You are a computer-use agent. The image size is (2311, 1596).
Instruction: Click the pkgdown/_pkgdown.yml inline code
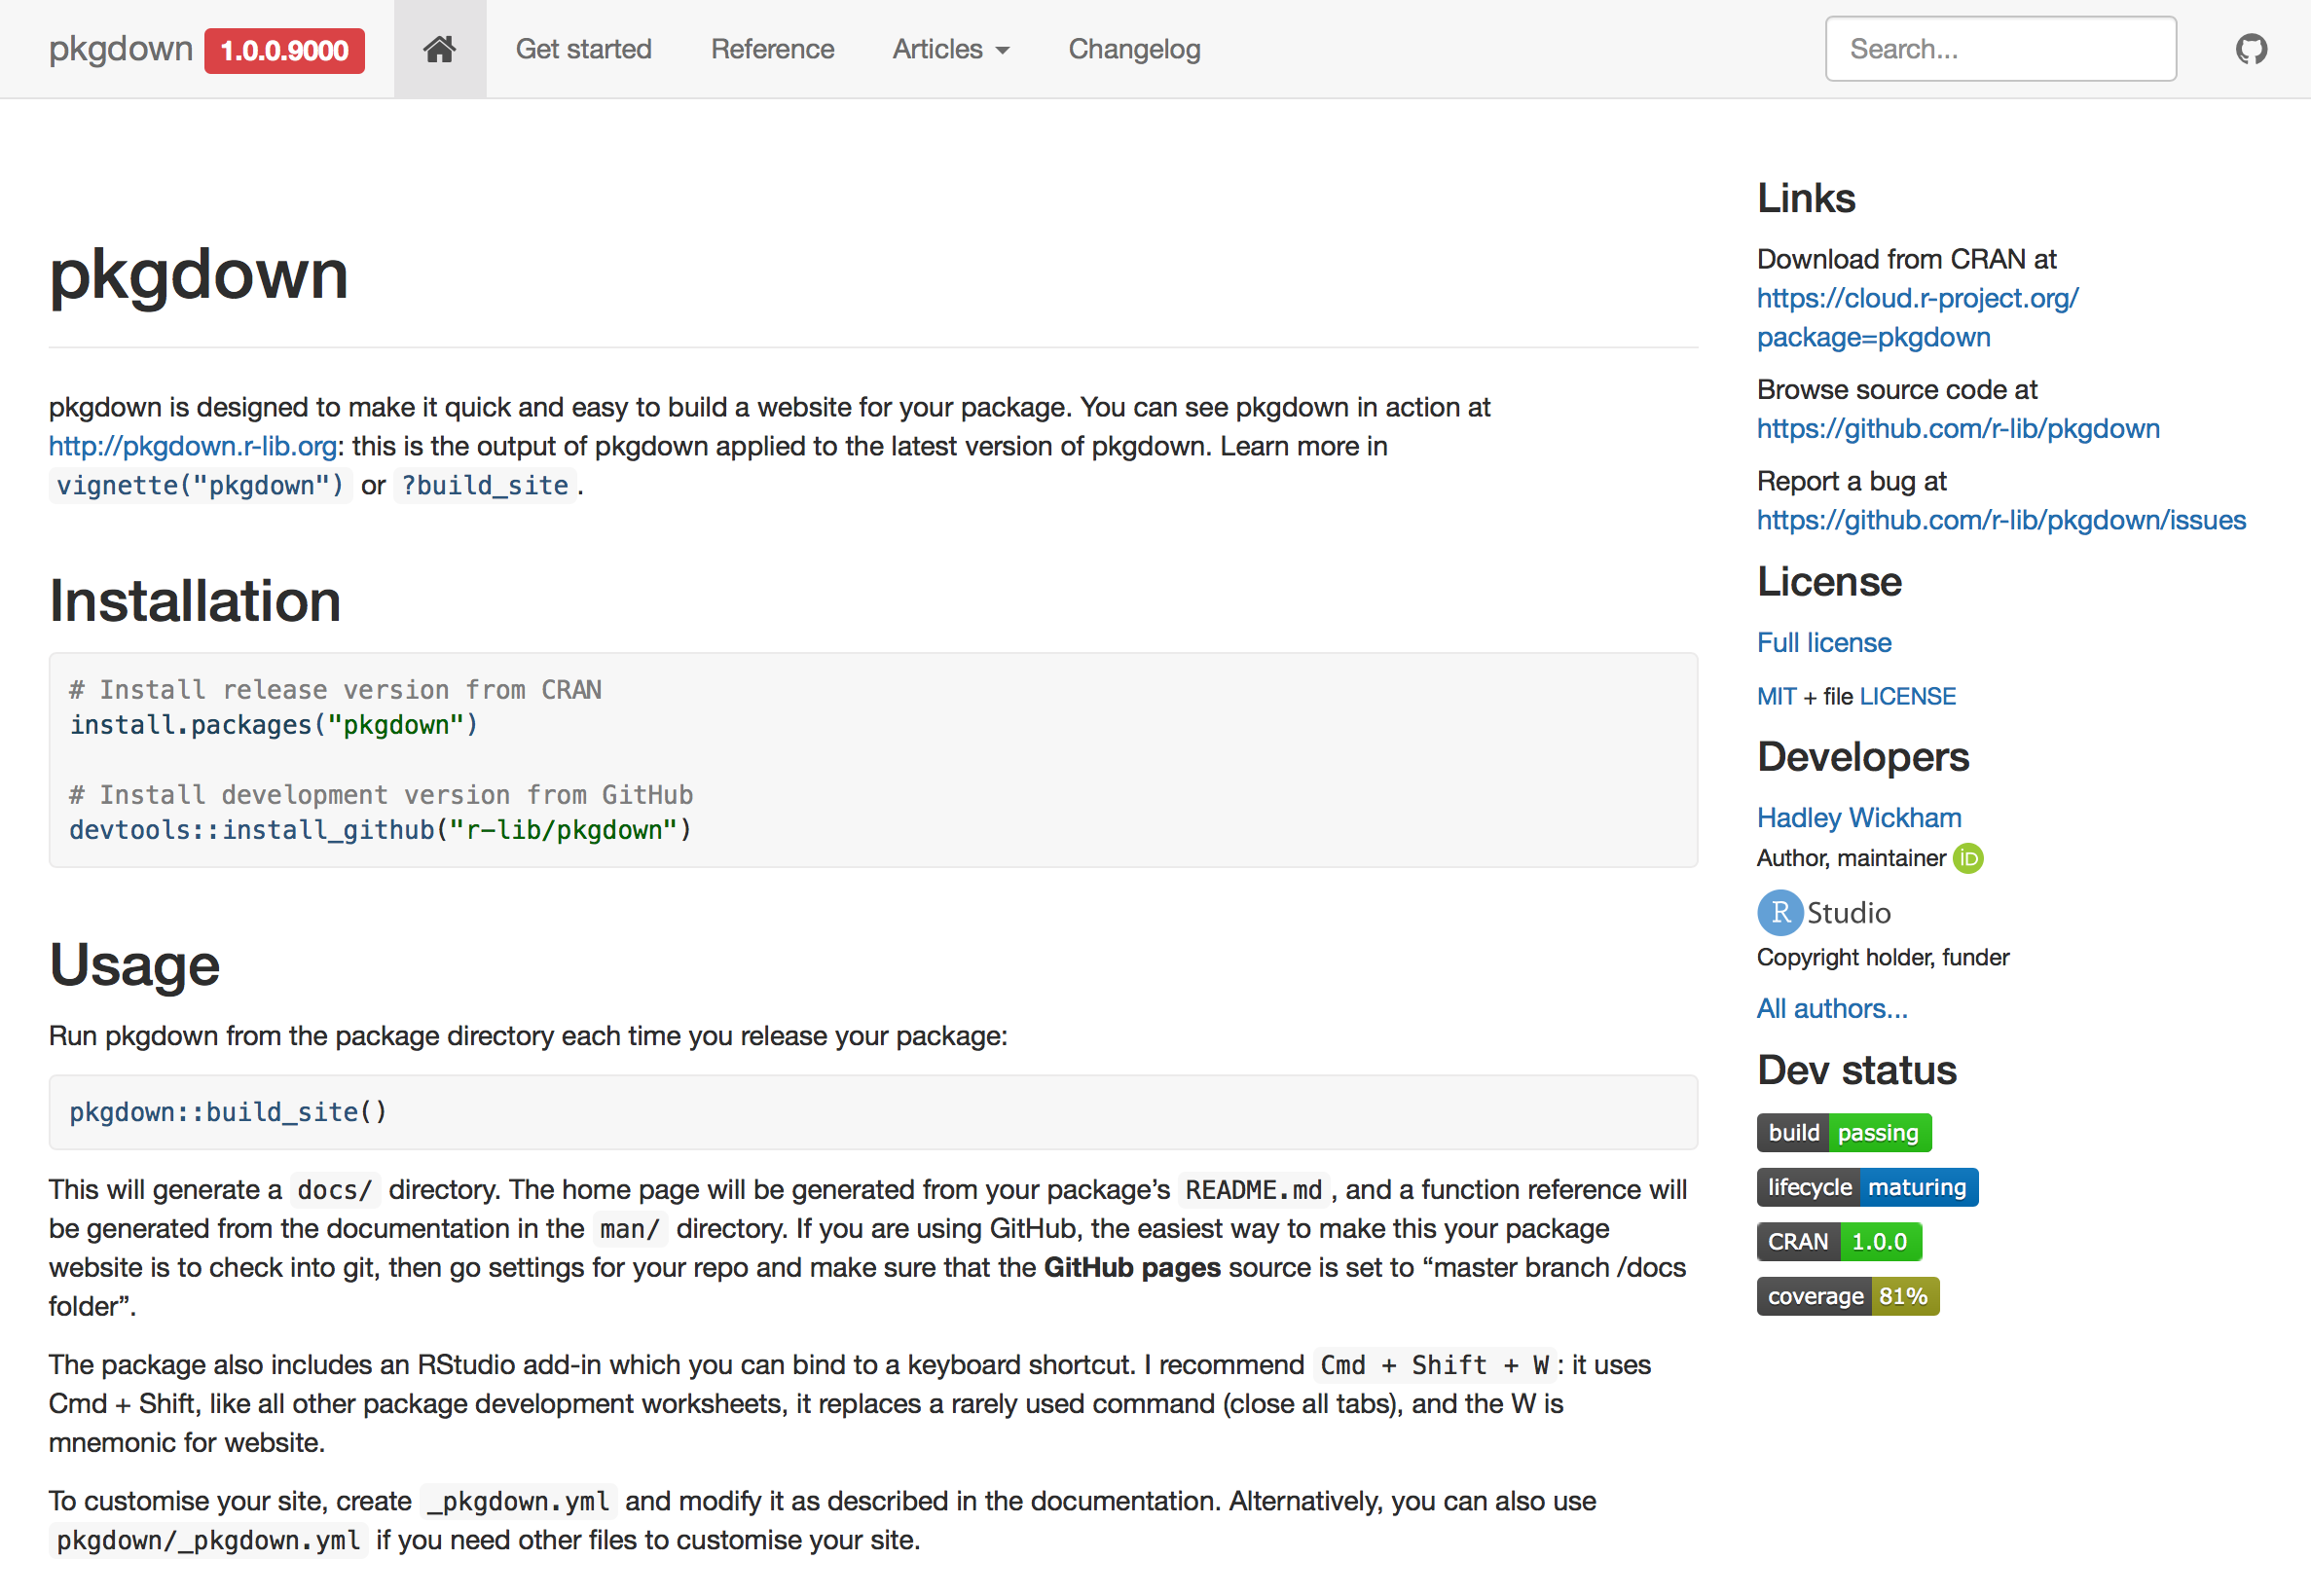pyautogui.click(x=208, y=1539)
